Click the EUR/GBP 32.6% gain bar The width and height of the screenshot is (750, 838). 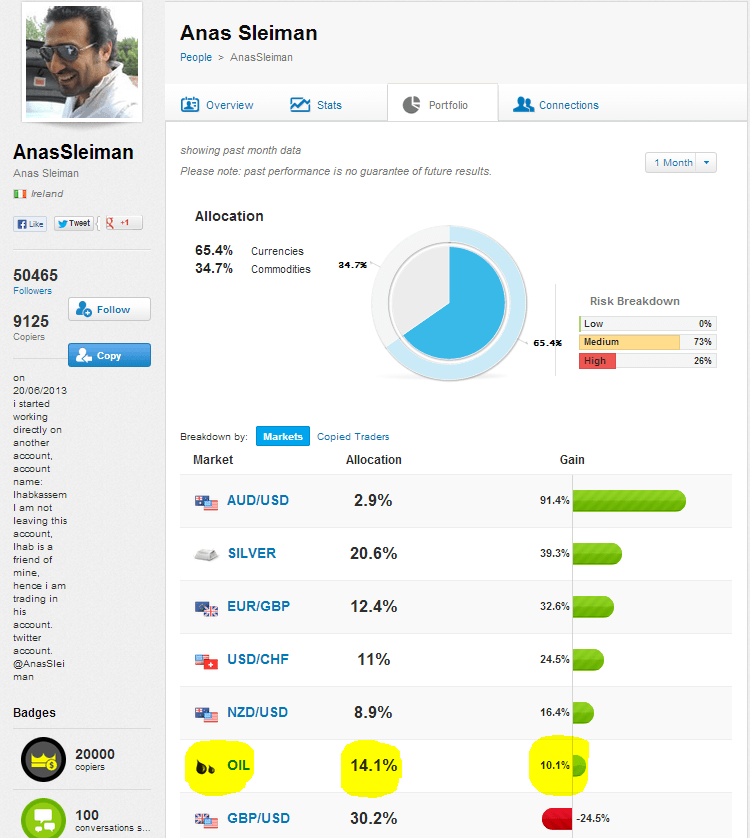point(593,607)
